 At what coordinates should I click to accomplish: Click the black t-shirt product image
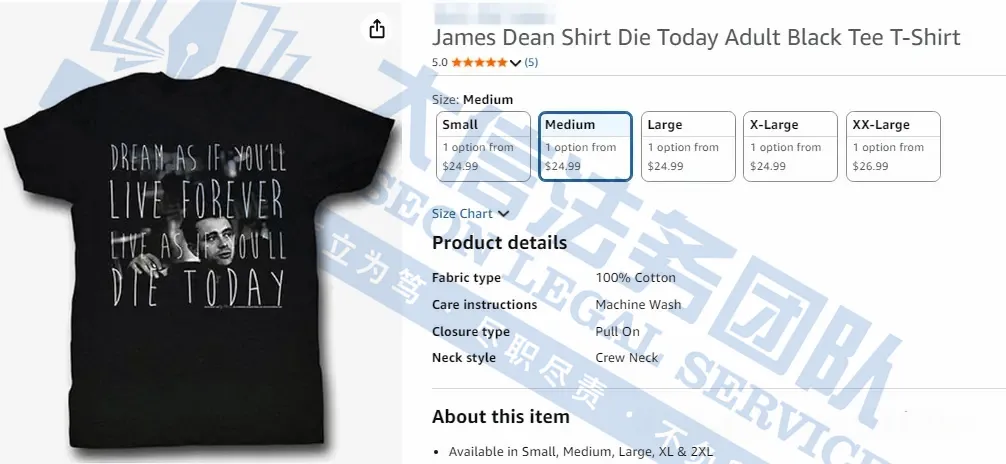[x=199, y=257]
